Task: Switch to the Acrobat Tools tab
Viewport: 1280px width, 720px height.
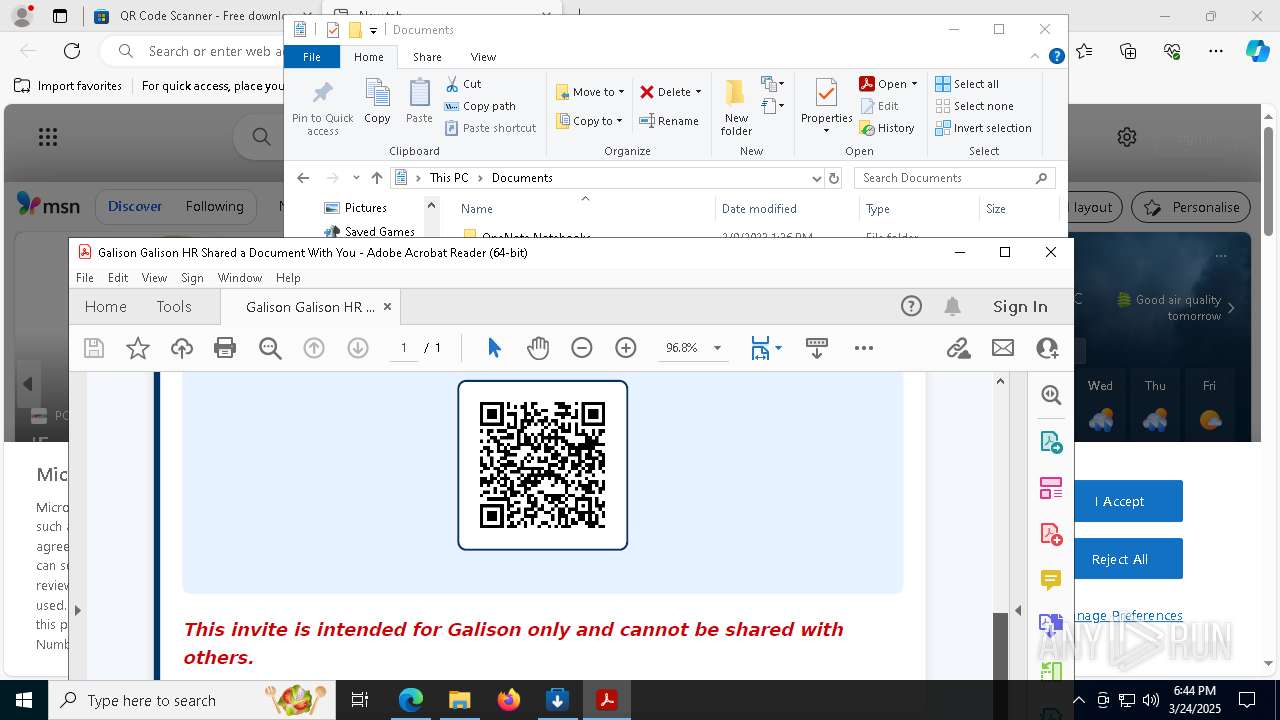Action: [x=174, y=307]
